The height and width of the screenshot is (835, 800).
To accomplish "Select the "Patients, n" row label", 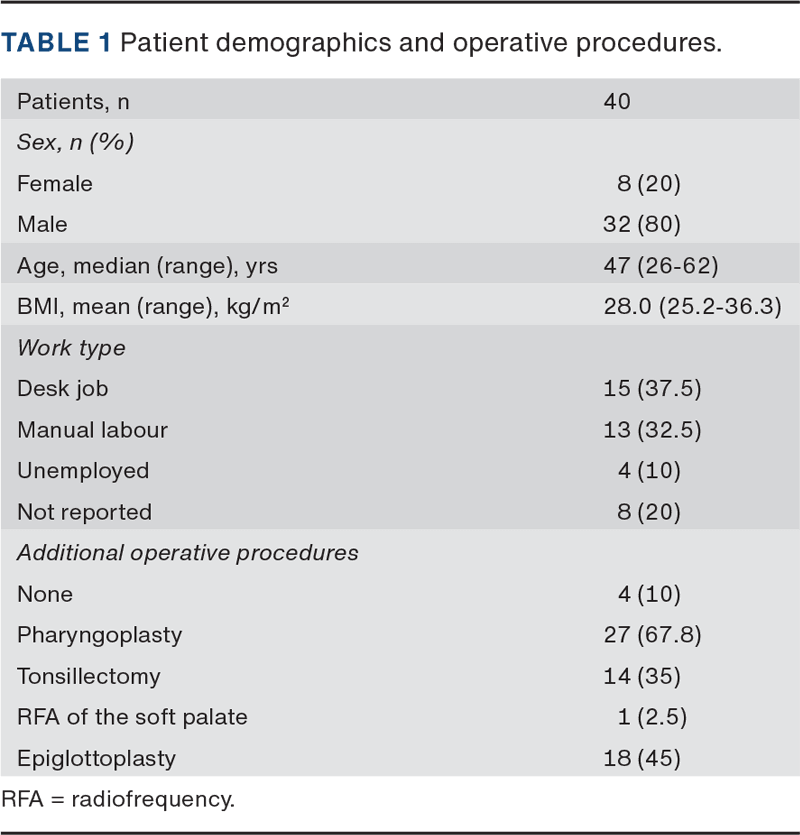I will 73,101.
